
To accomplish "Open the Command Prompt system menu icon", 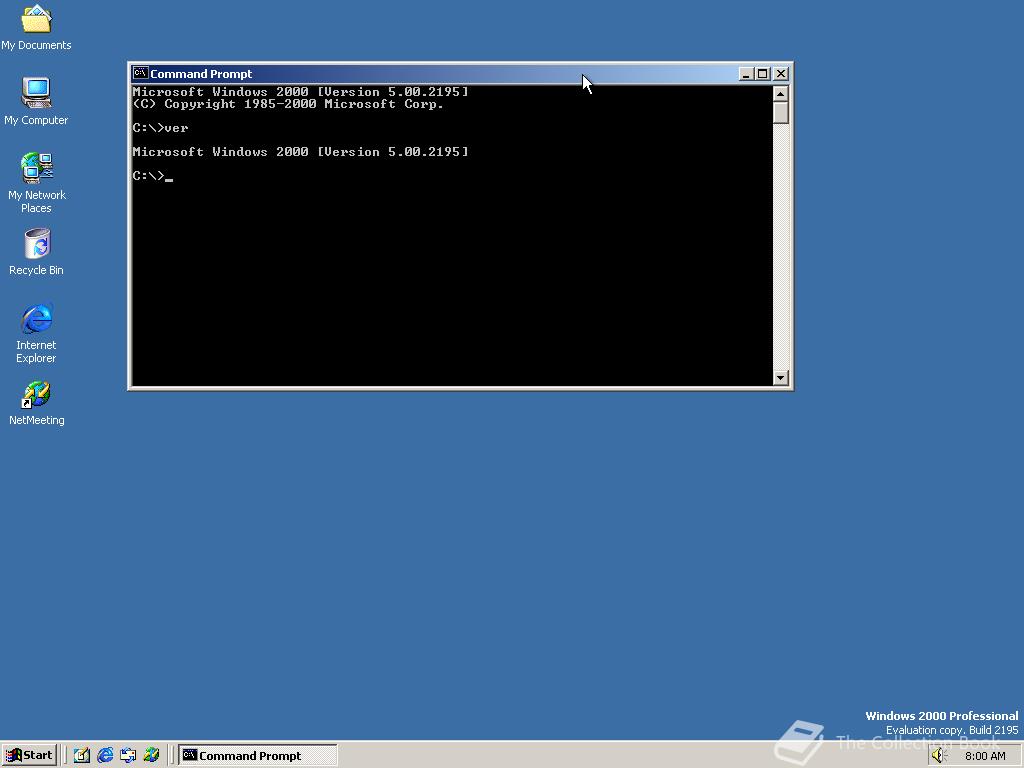I will (x=140, y=73).
